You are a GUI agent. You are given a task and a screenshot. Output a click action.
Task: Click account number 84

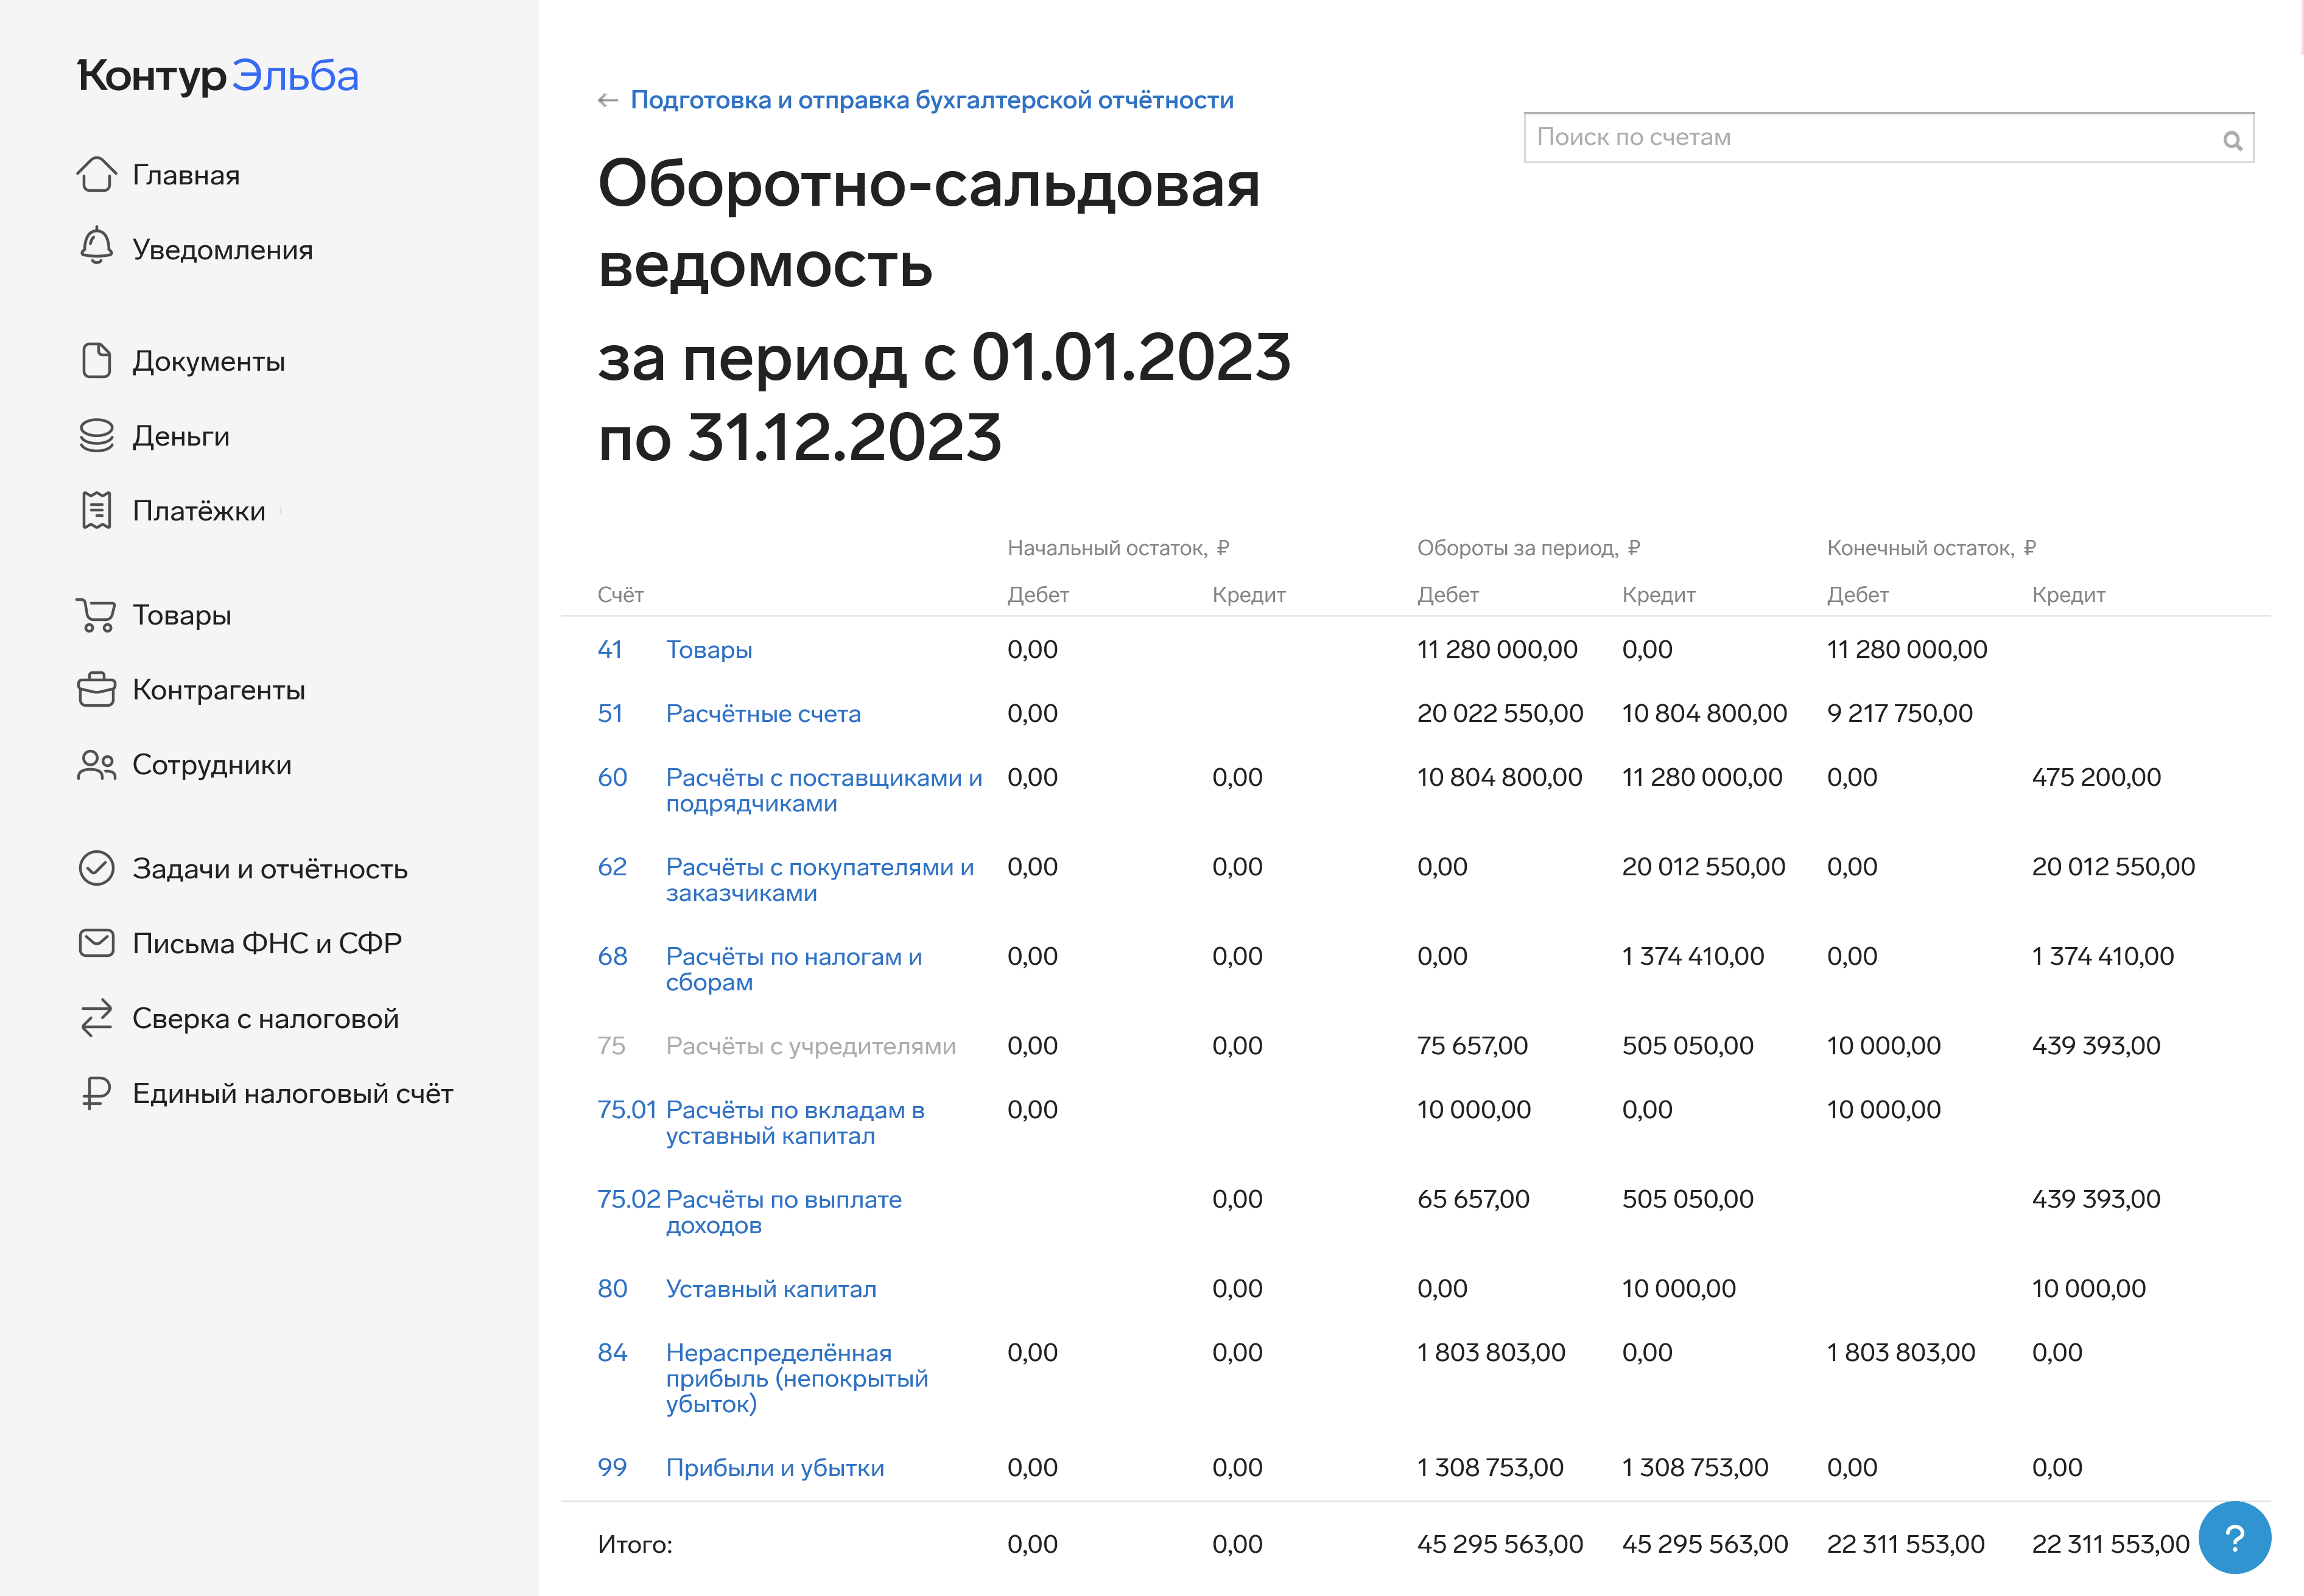612,1353
